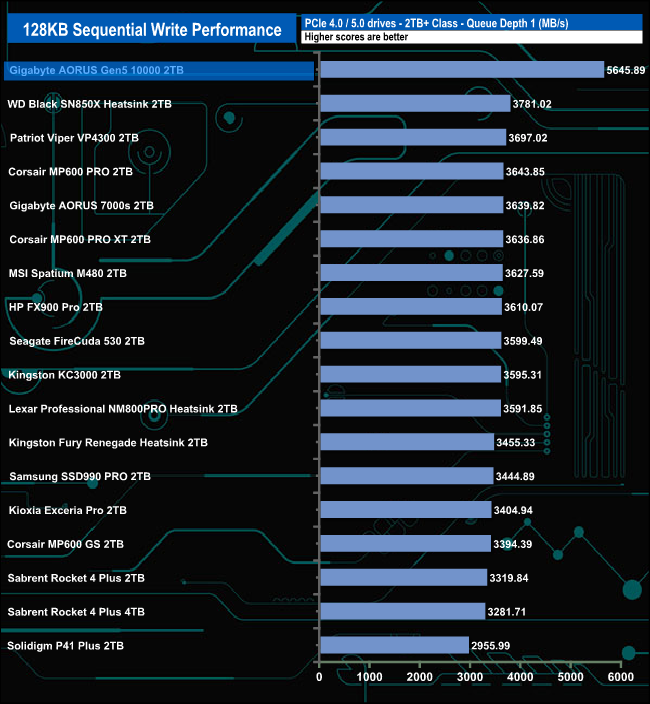
Task: Click the 1000 axis tick label
Action: [x=369, y=677]
